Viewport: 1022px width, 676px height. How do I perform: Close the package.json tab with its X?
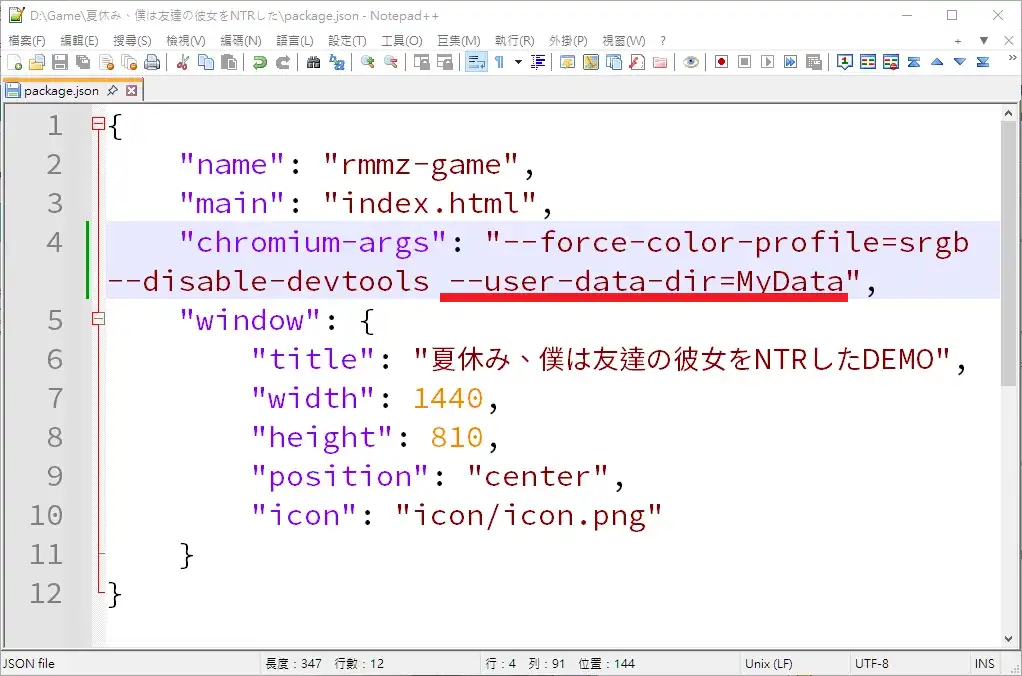tap(131, 91)
